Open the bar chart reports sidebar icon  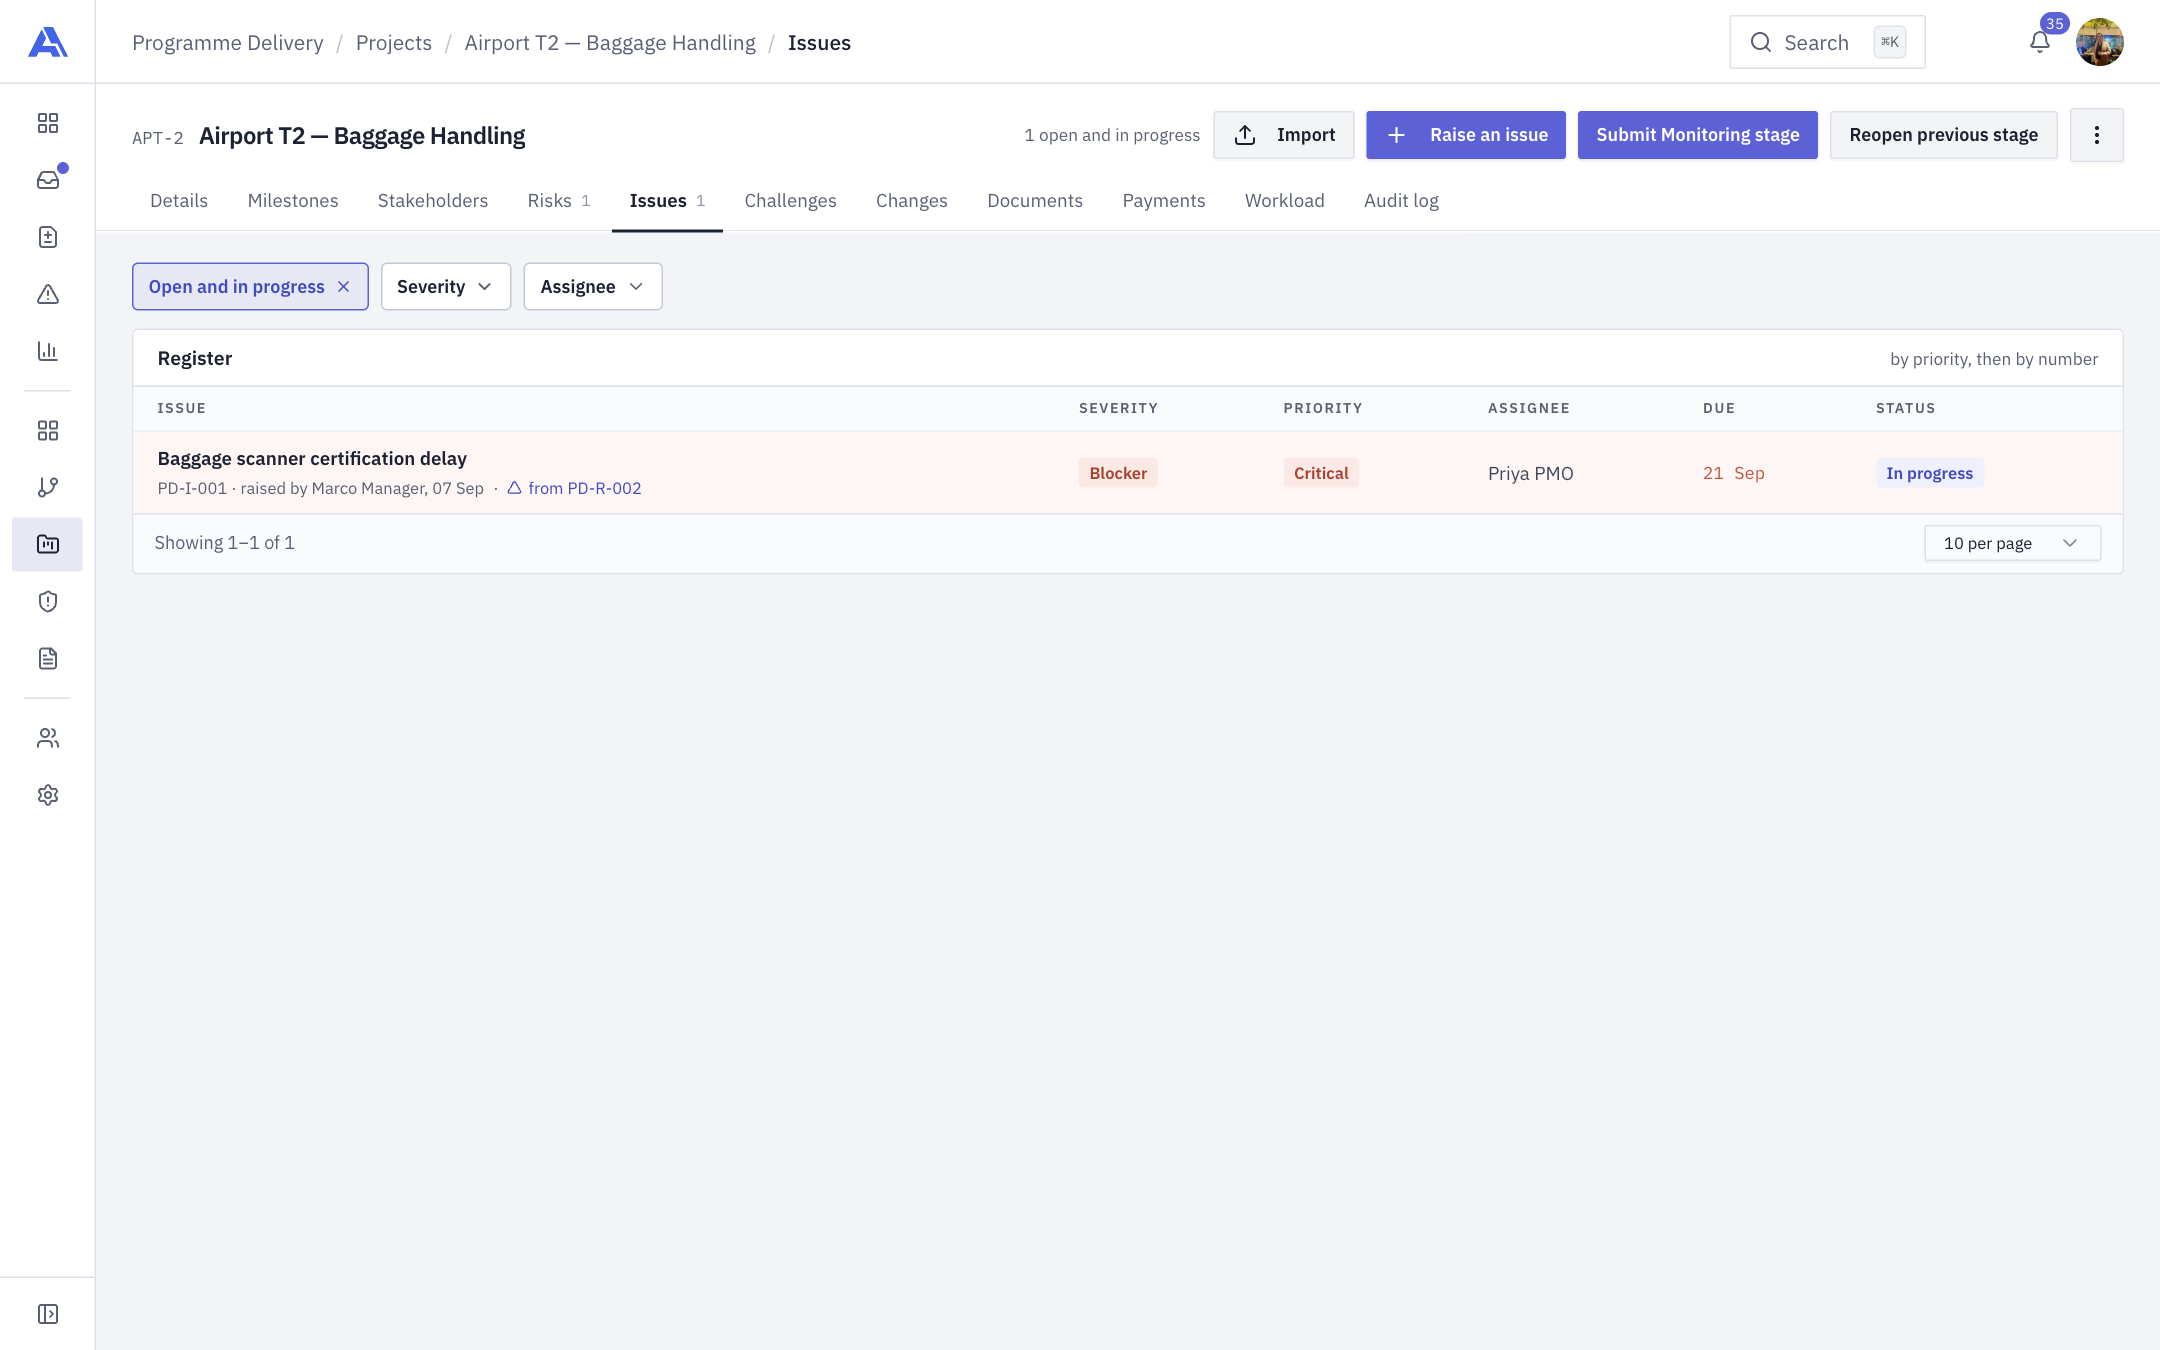pos(48,351)
